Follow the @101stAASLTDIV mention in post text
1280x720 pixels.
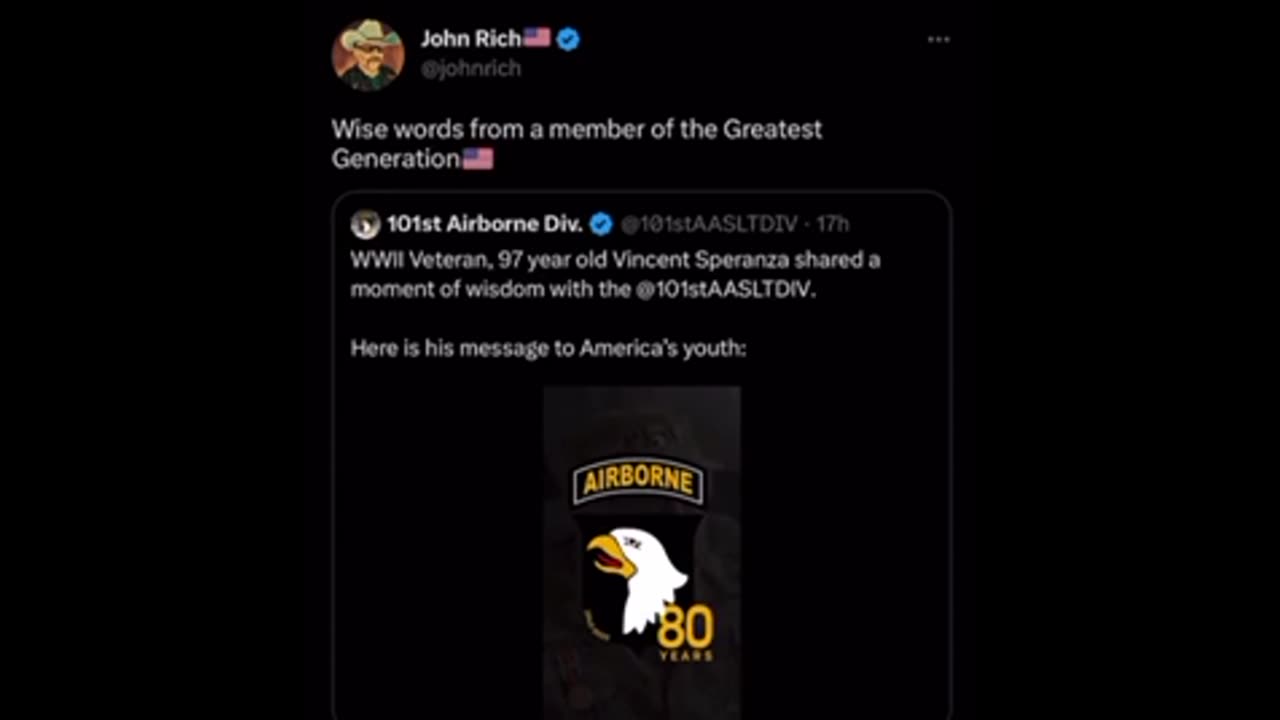[725, 290]
